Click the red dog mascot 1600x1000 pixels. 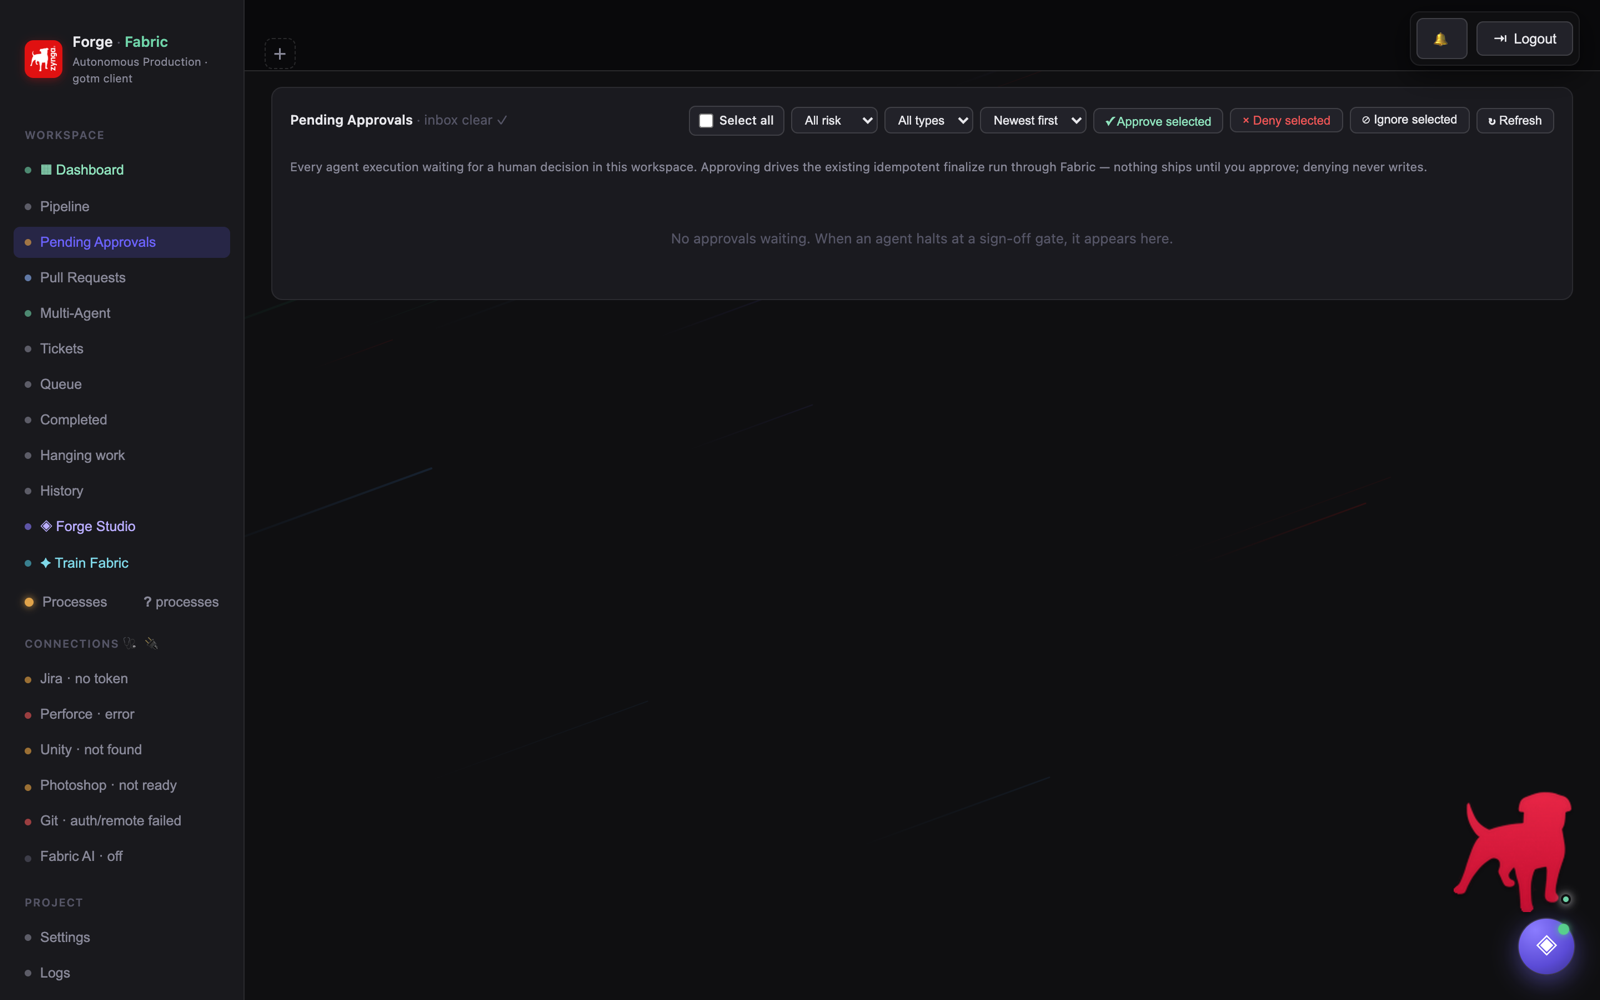point(1513,851)
